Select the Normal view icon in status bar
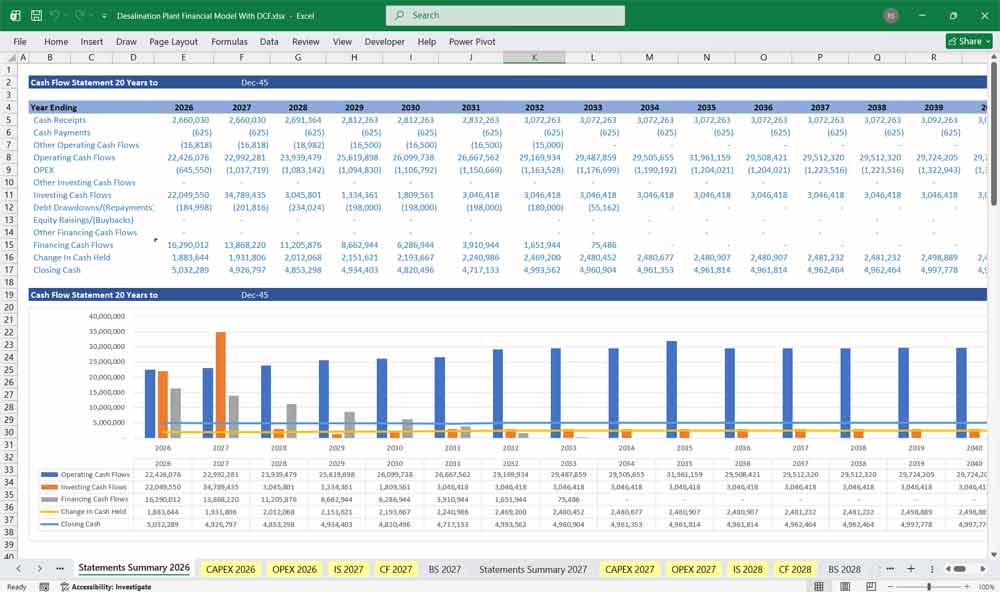This screenshot has width=1000, height=592. tap(819, 586)
